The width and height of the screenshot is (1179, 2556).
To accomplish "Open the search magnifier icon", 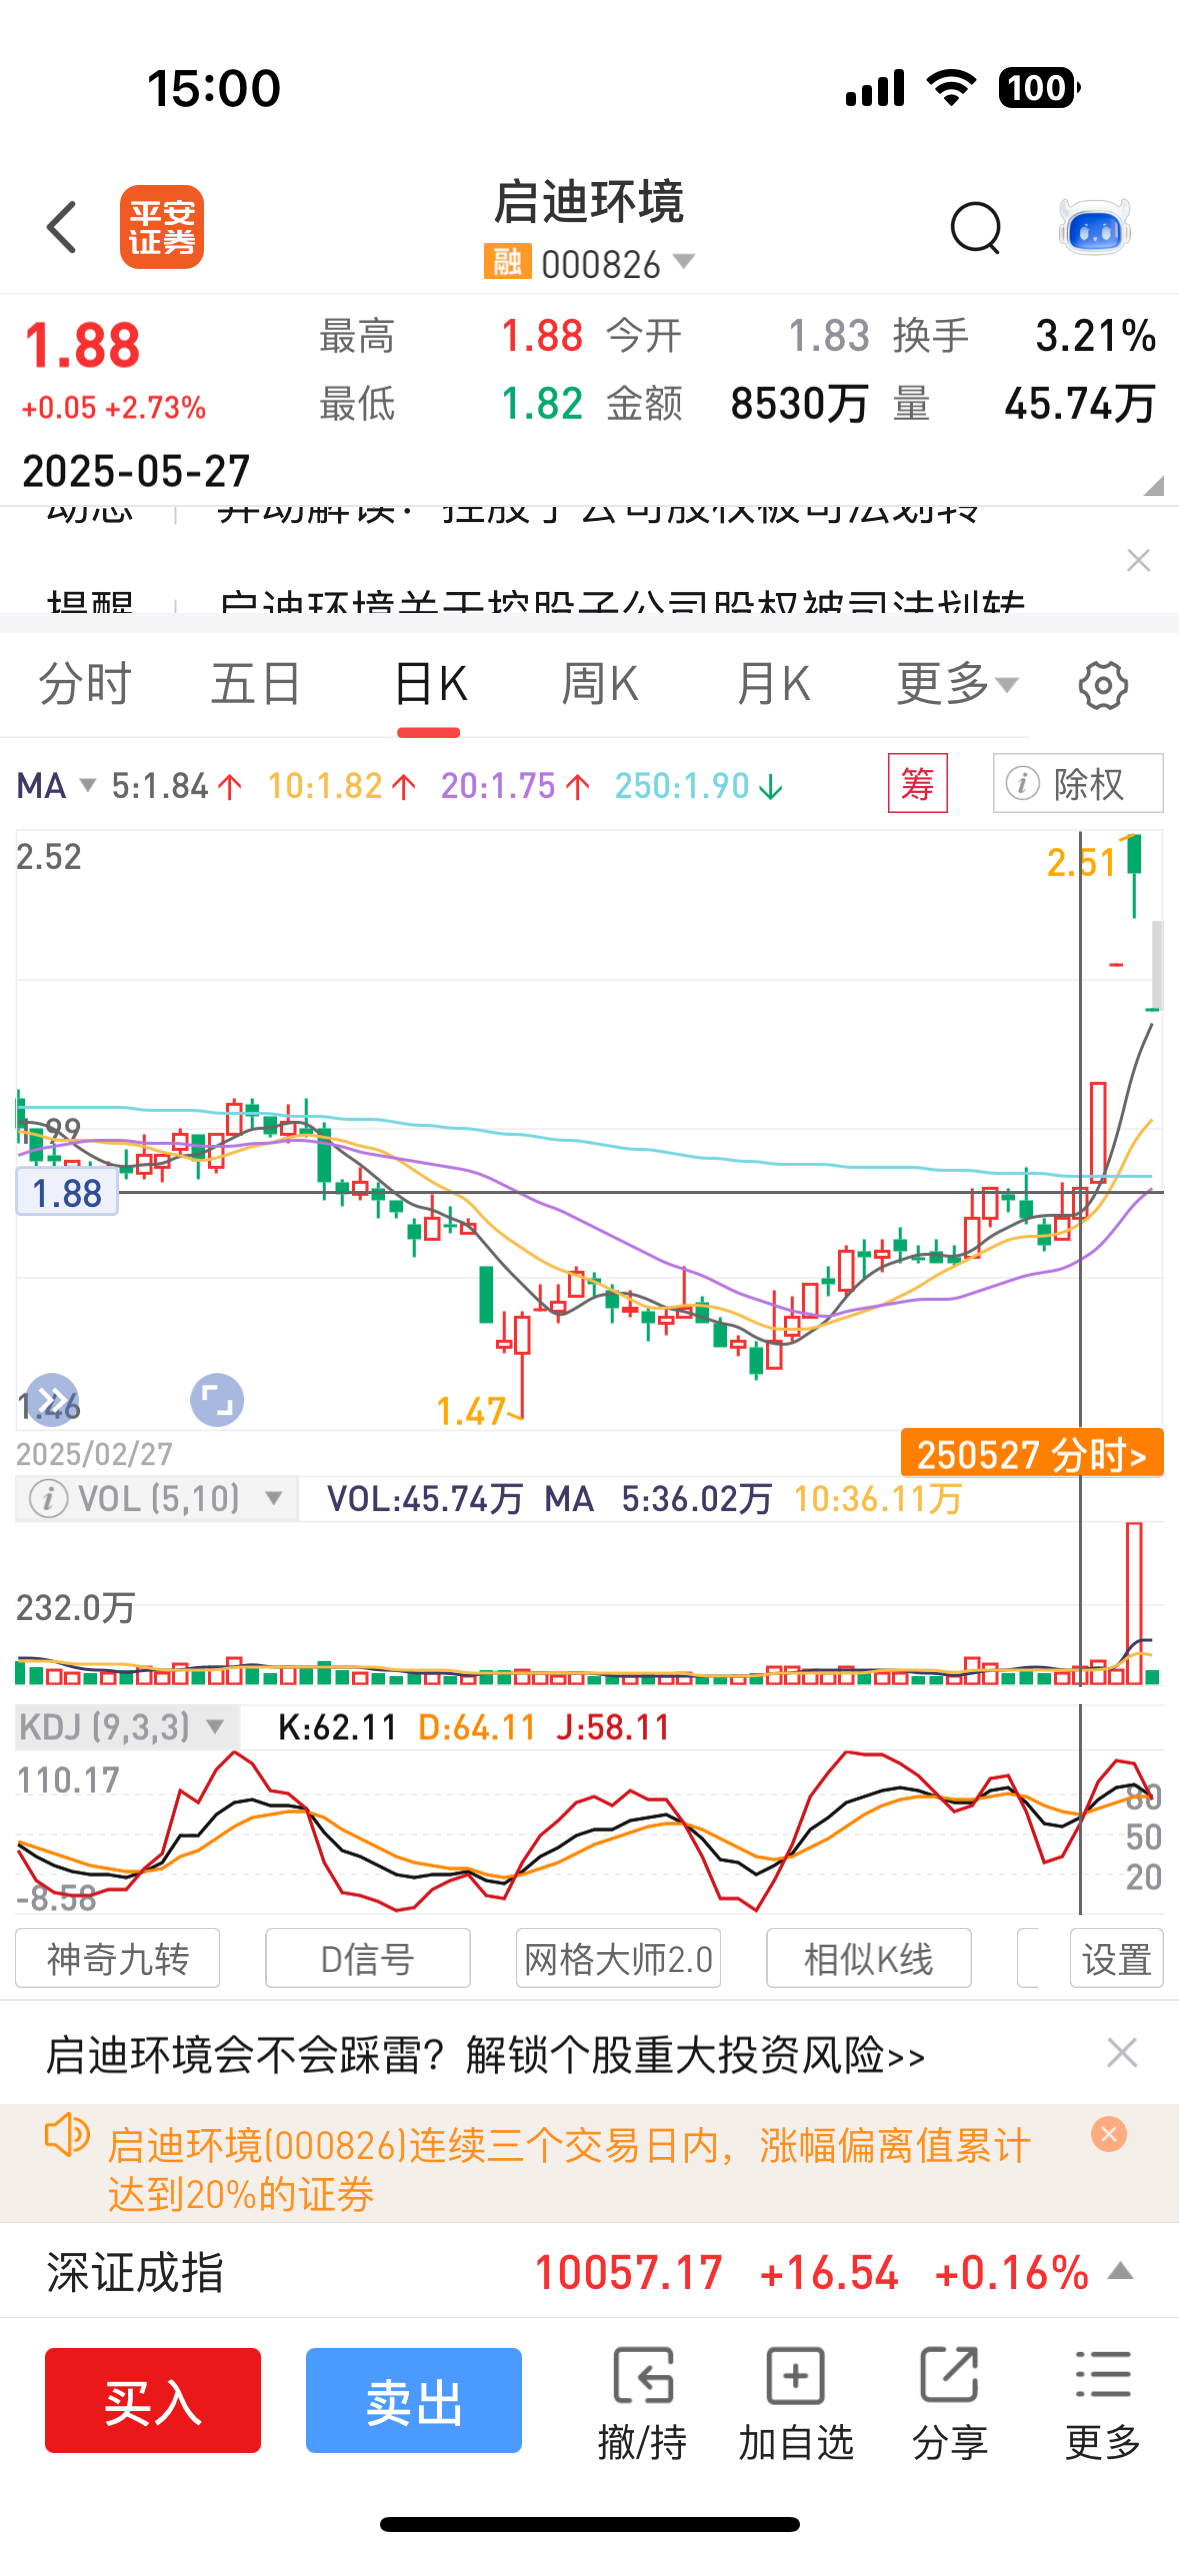I will click(975, 228).
